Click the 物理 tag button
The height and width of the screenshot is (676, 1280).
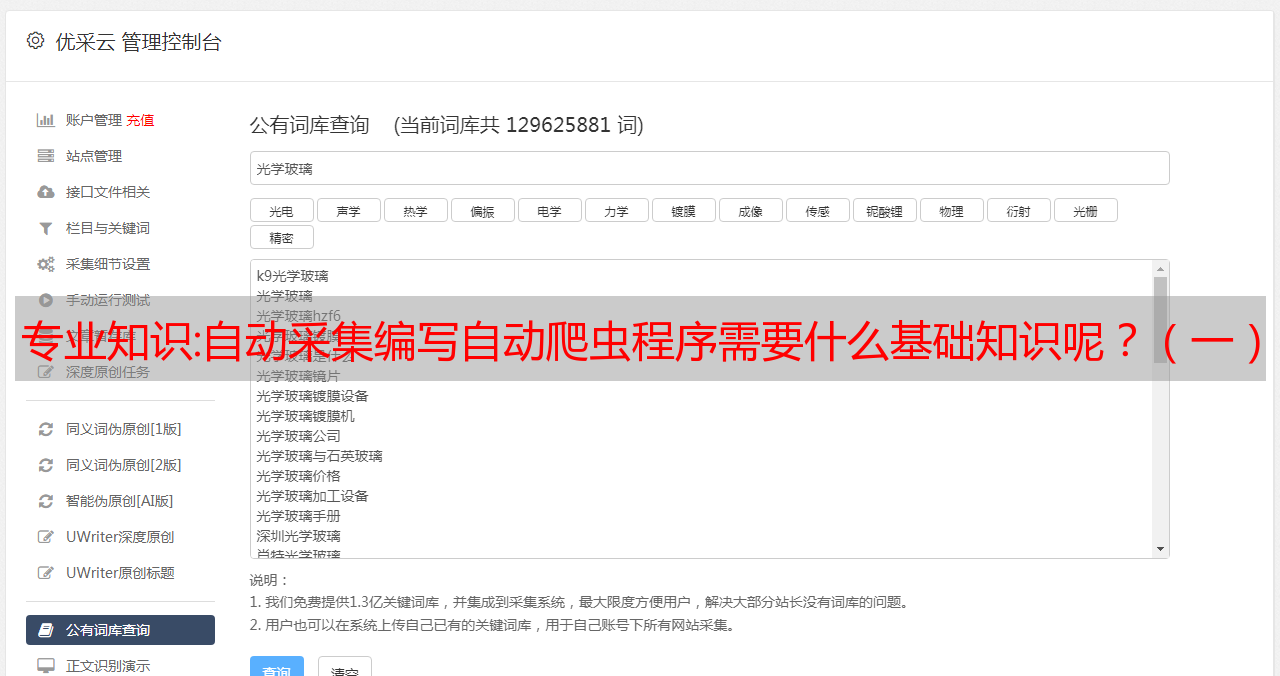click(x=951, y=210)
